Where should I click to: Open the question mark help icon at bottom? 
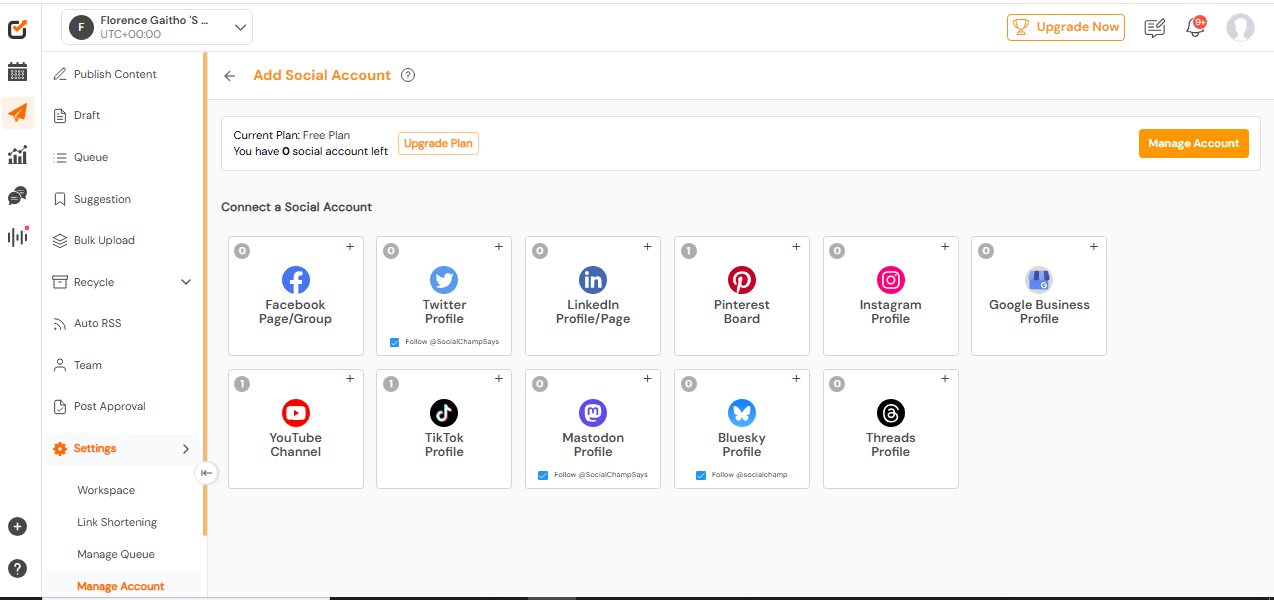point(17,569)
